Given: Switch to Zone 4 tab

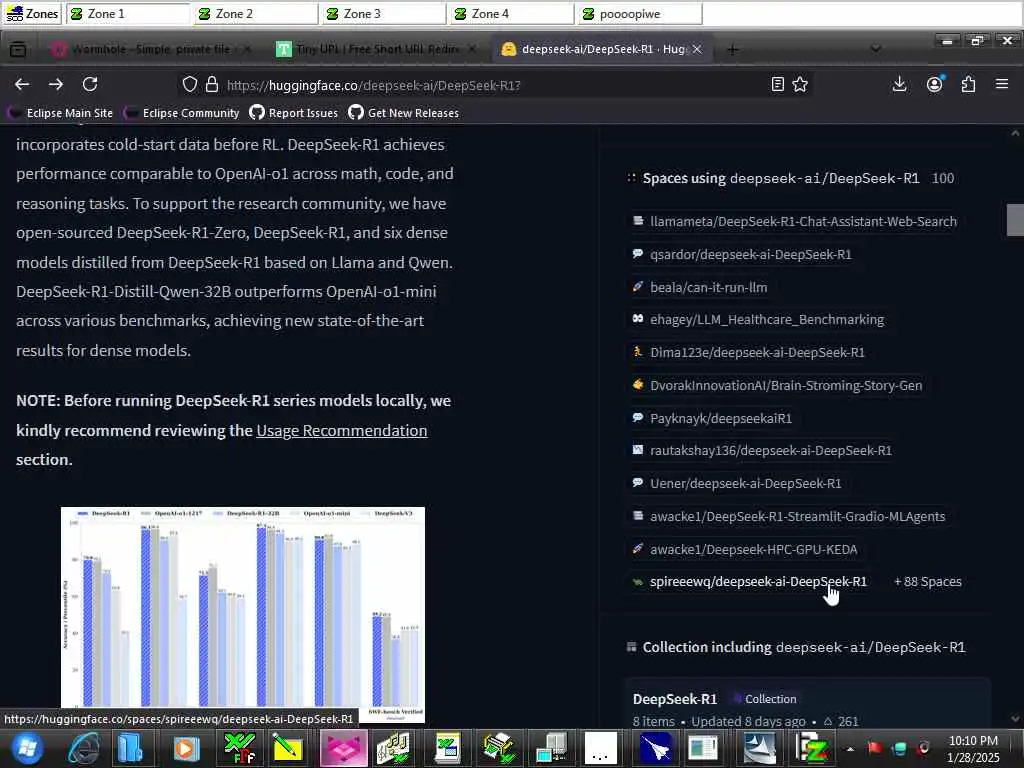Looking at the screenshot, I should coord(513,14).
